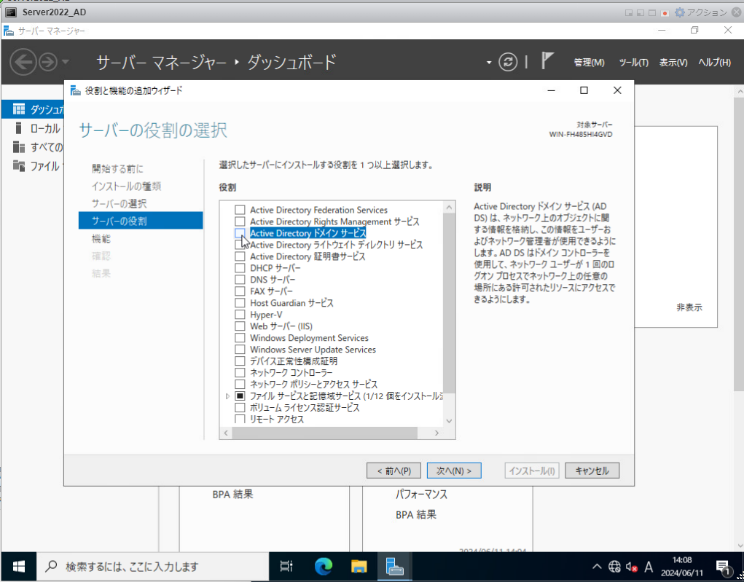Select ボリューム ライセンス認証サービス role text

pos(305,407)
